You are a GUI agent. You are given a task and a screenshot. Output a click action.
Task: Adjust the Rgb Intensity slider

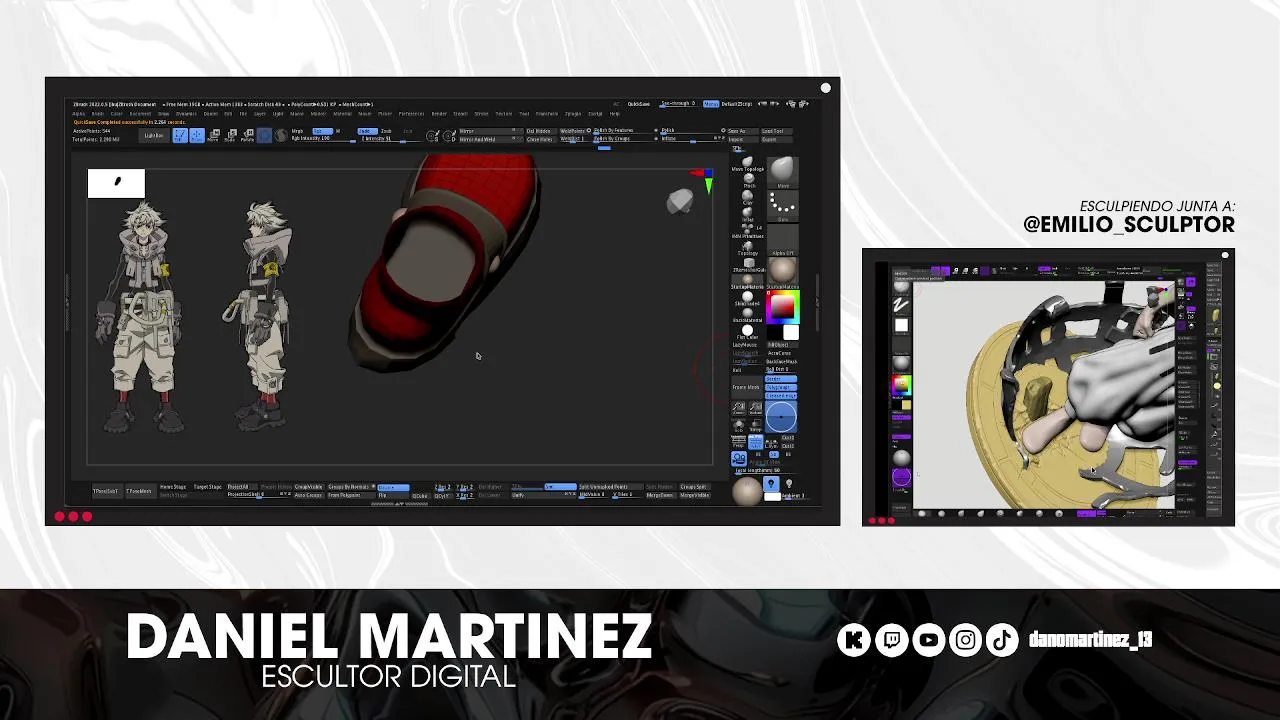click(x=324, y=139)
